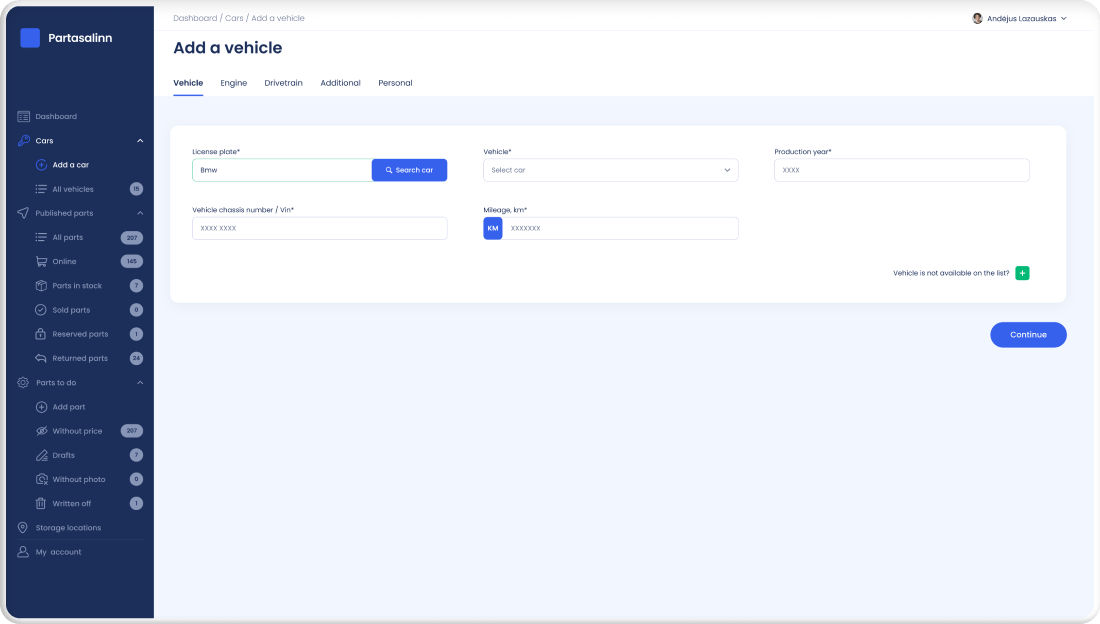
Task: Open Storage locations pin icon
Action: click(x=24, y=528)
